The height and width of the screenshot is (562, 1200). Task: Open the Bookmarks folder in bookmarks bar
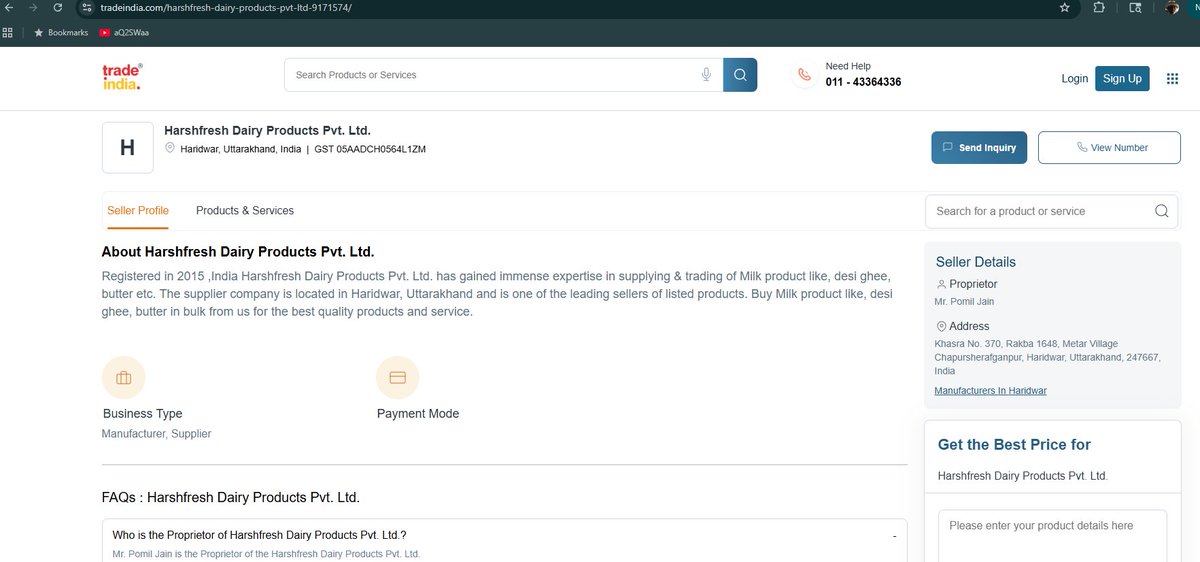pyautogui.click(x=61, y=32)
